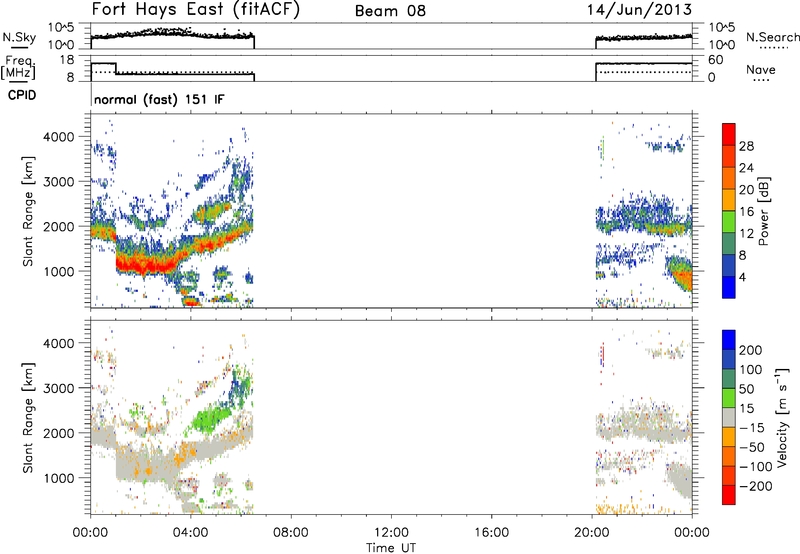Click the -200 value on velocity color bar
800x554 pixels.
pyautogui.click(x=754, y=486)
